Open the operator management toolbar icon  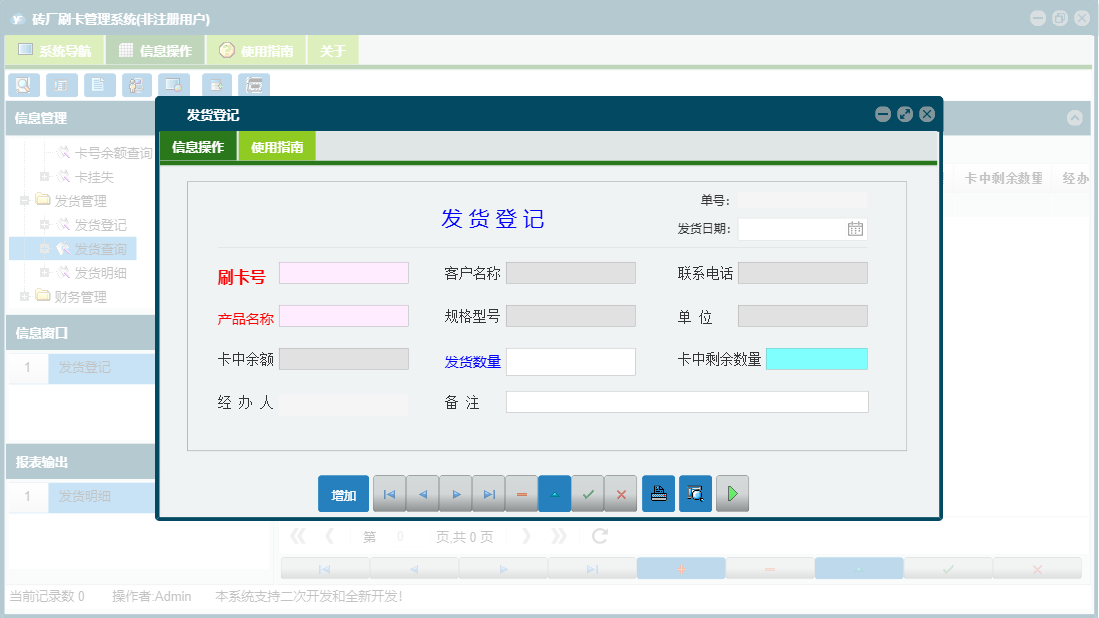tap(136, 85)
